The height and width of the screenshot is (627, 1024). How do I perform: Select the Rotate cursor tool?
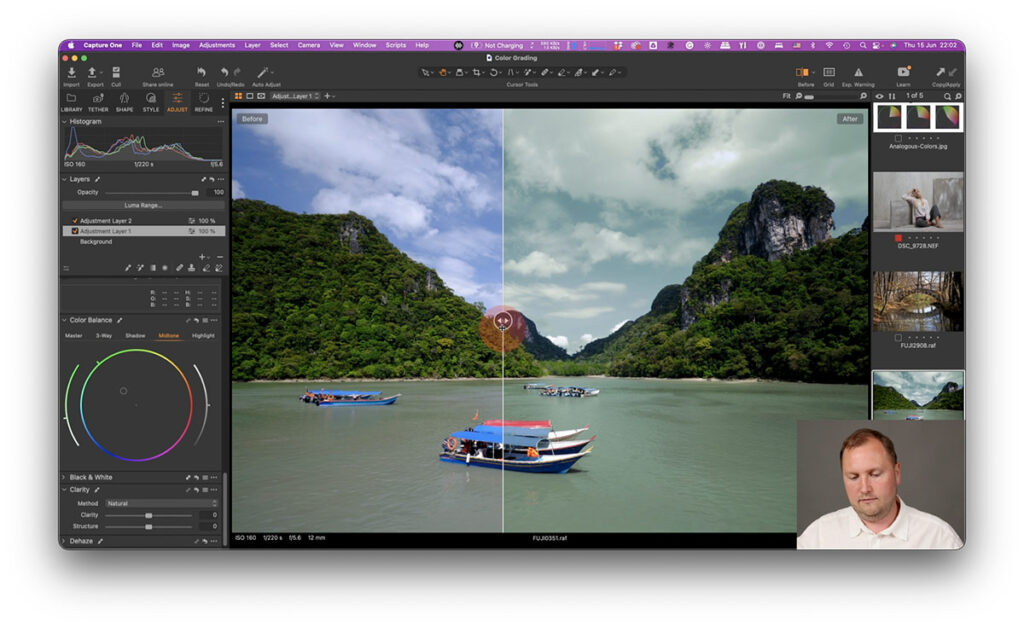494,73
